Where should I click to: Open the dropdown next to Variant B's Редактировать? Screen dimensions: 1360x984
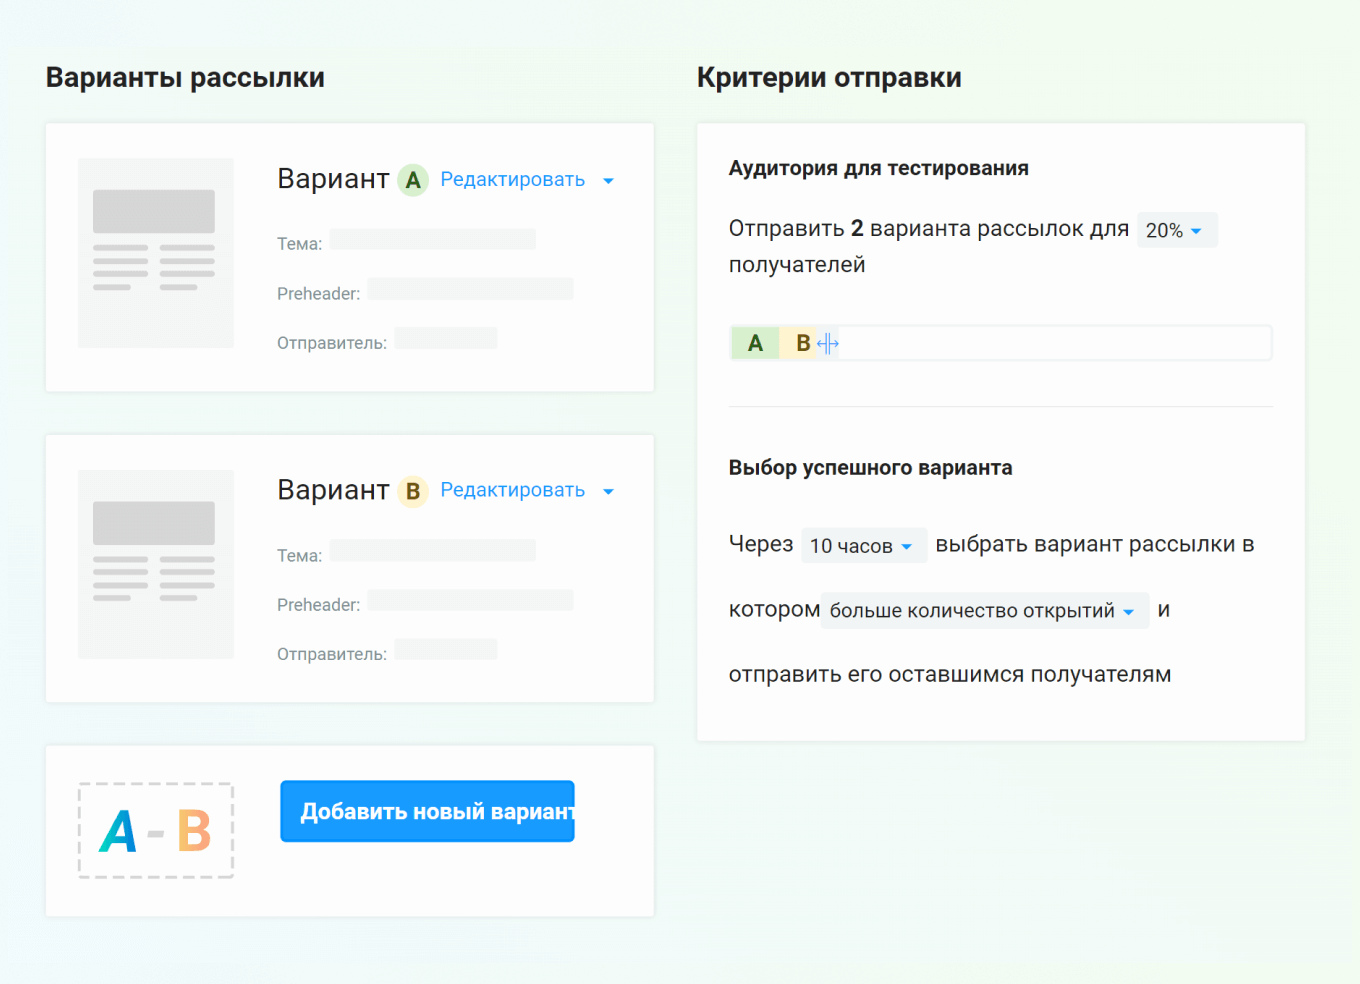tap(609, 491)
